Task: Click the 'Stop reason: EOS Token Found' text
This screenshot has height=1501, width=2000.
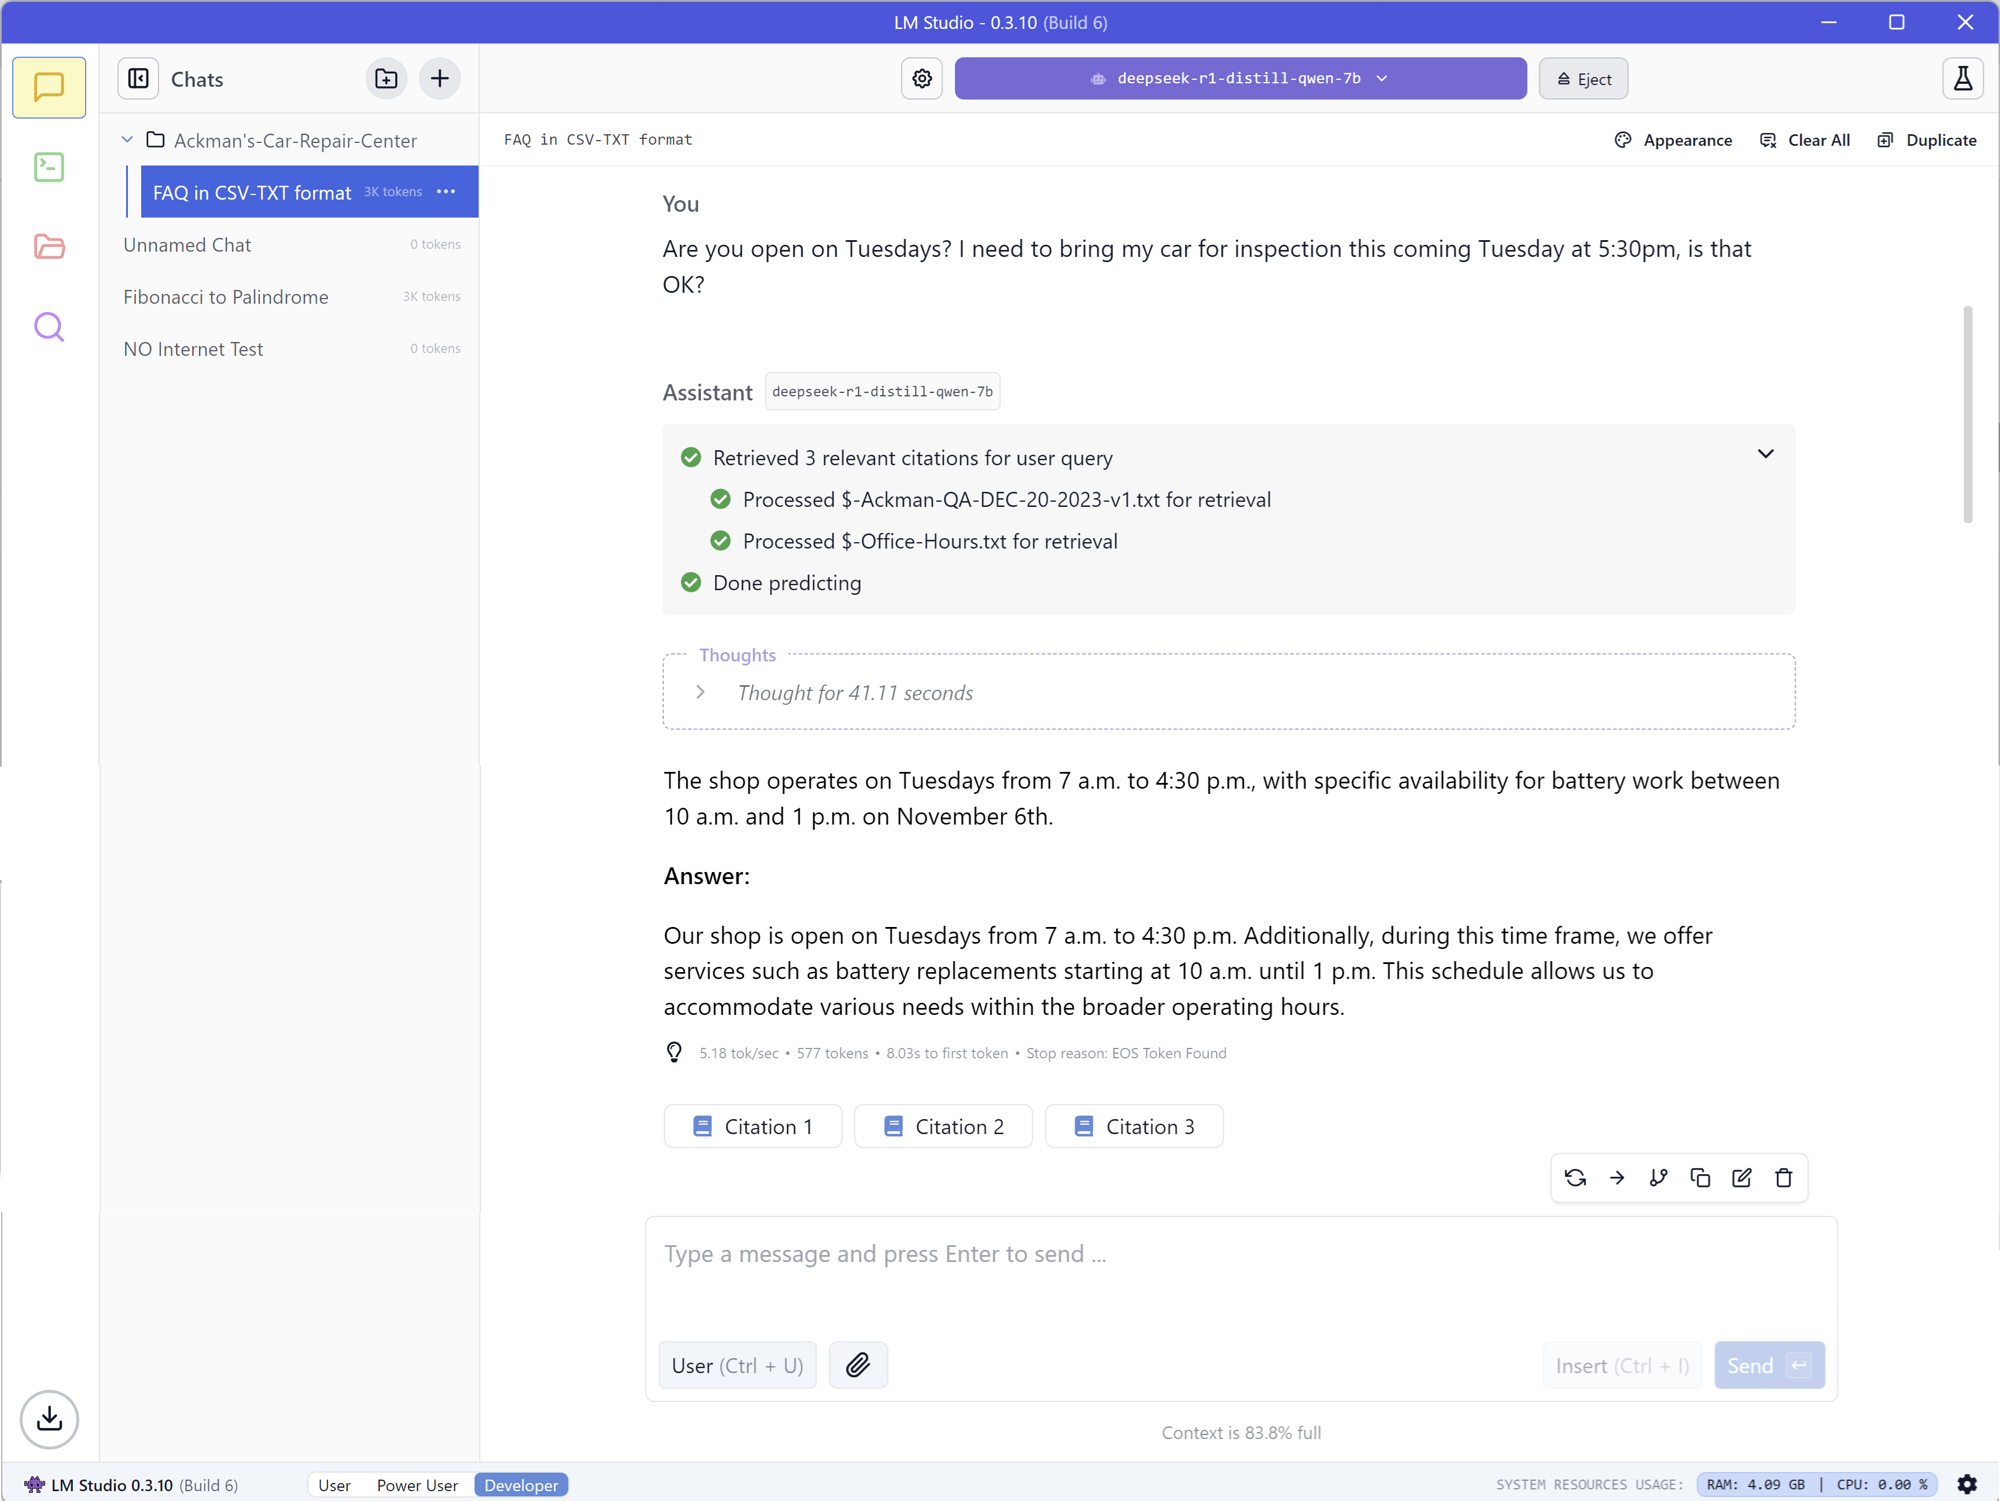Action: (x=1126, y=1053)
